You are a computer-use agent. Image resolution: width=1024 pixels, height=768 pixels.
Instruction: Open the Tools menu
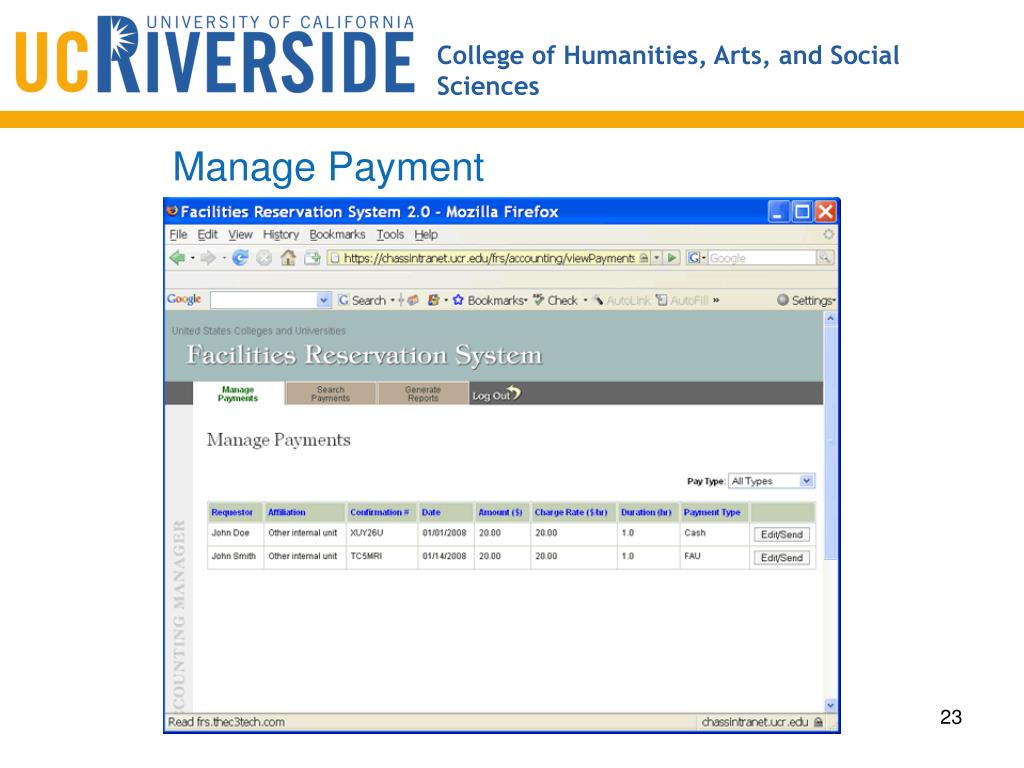[x=390, y=234]
